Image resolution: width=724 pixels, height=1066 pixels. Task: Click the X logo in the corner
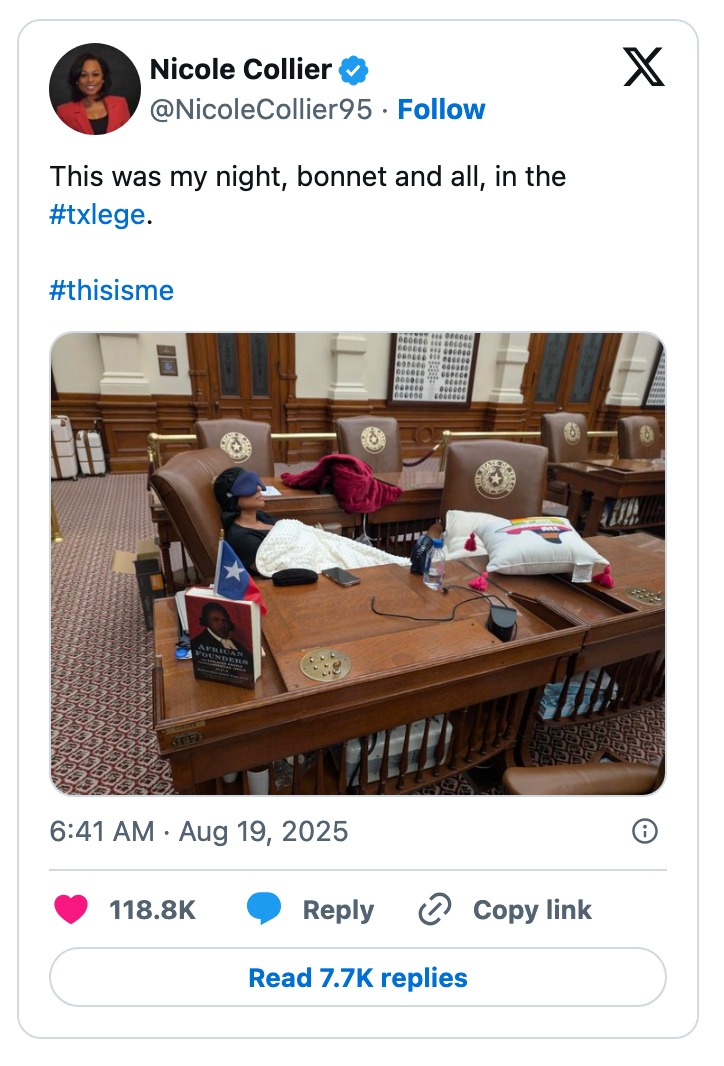(x=645, y=65)
